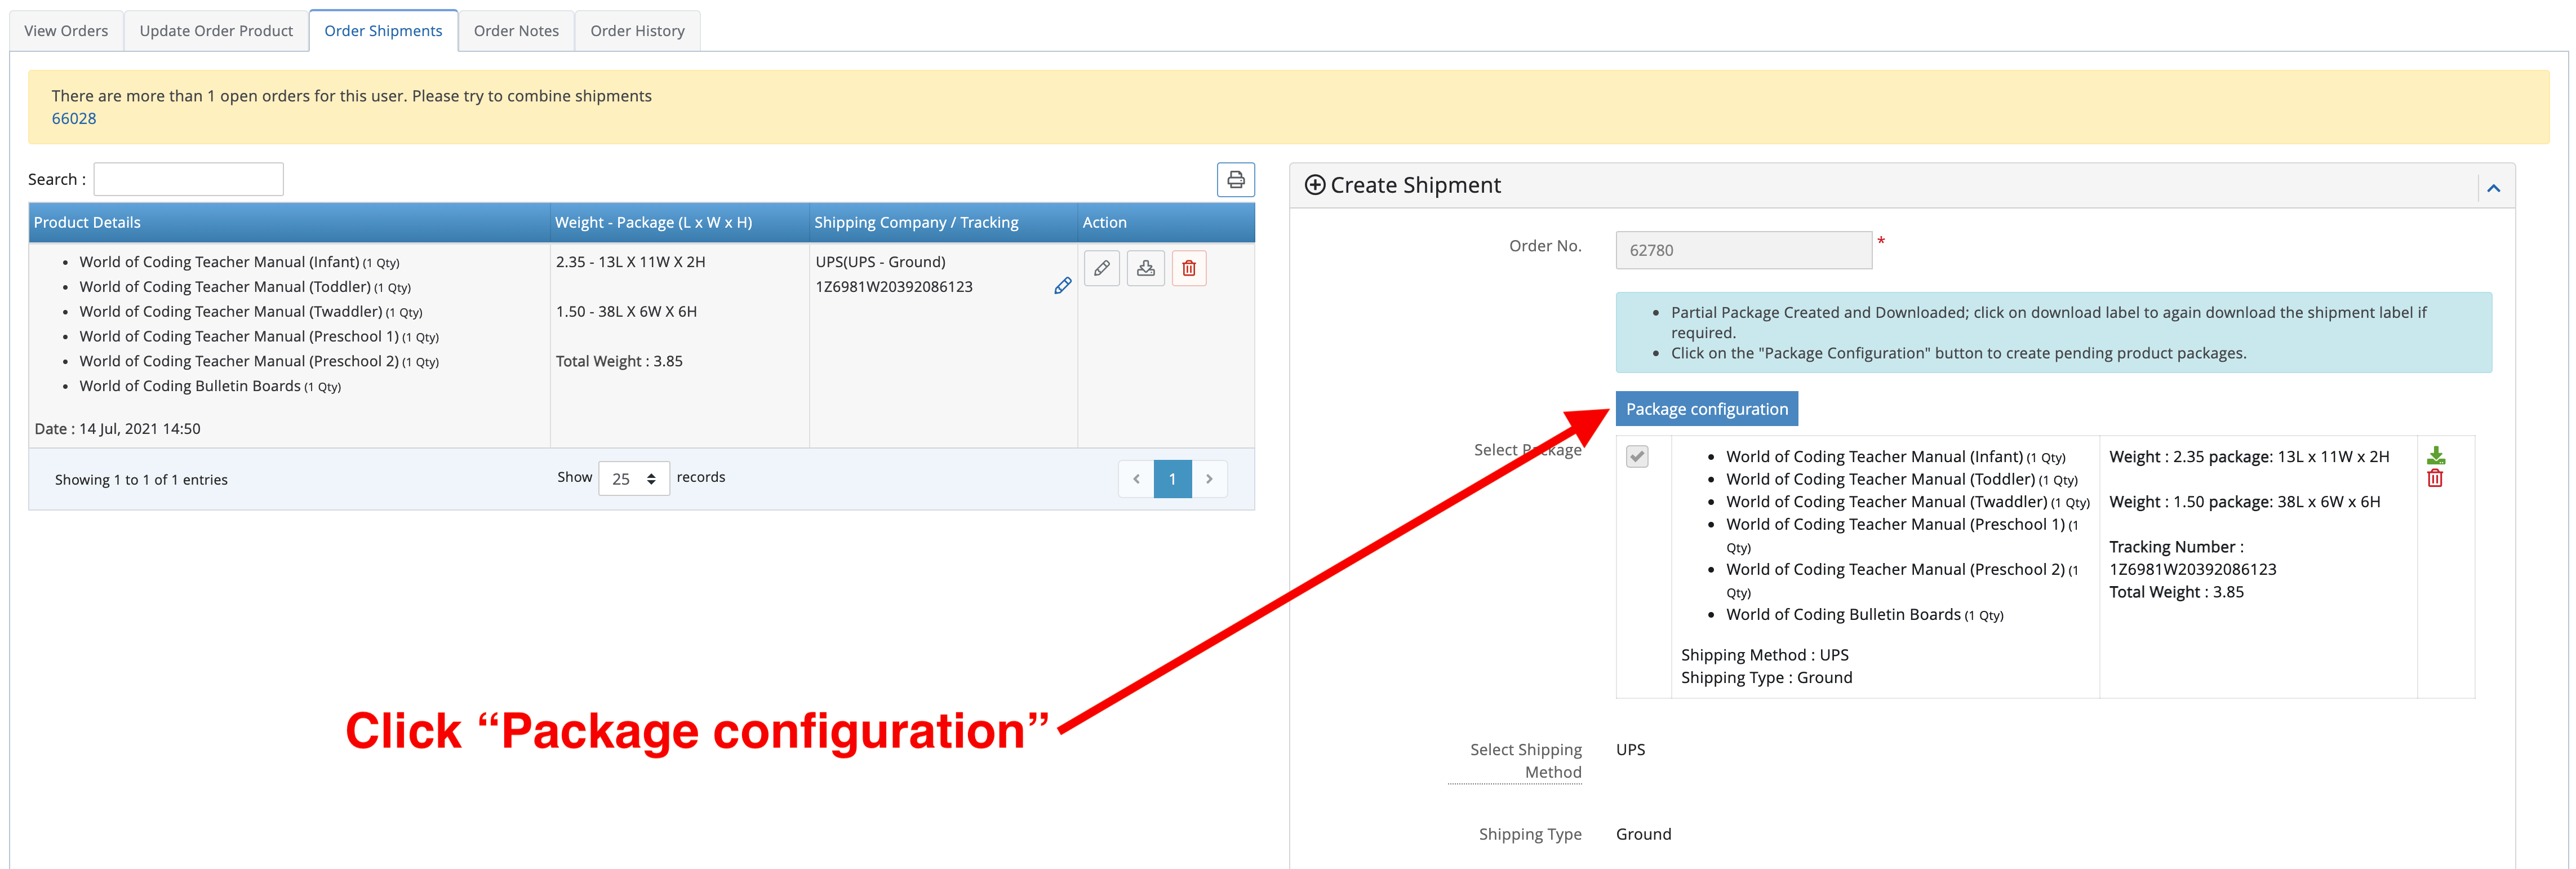Viewport: 2576px width, 869px height.
Task: Collapse the Create Shipment panel chevron
Action: tap(2493, 188)
